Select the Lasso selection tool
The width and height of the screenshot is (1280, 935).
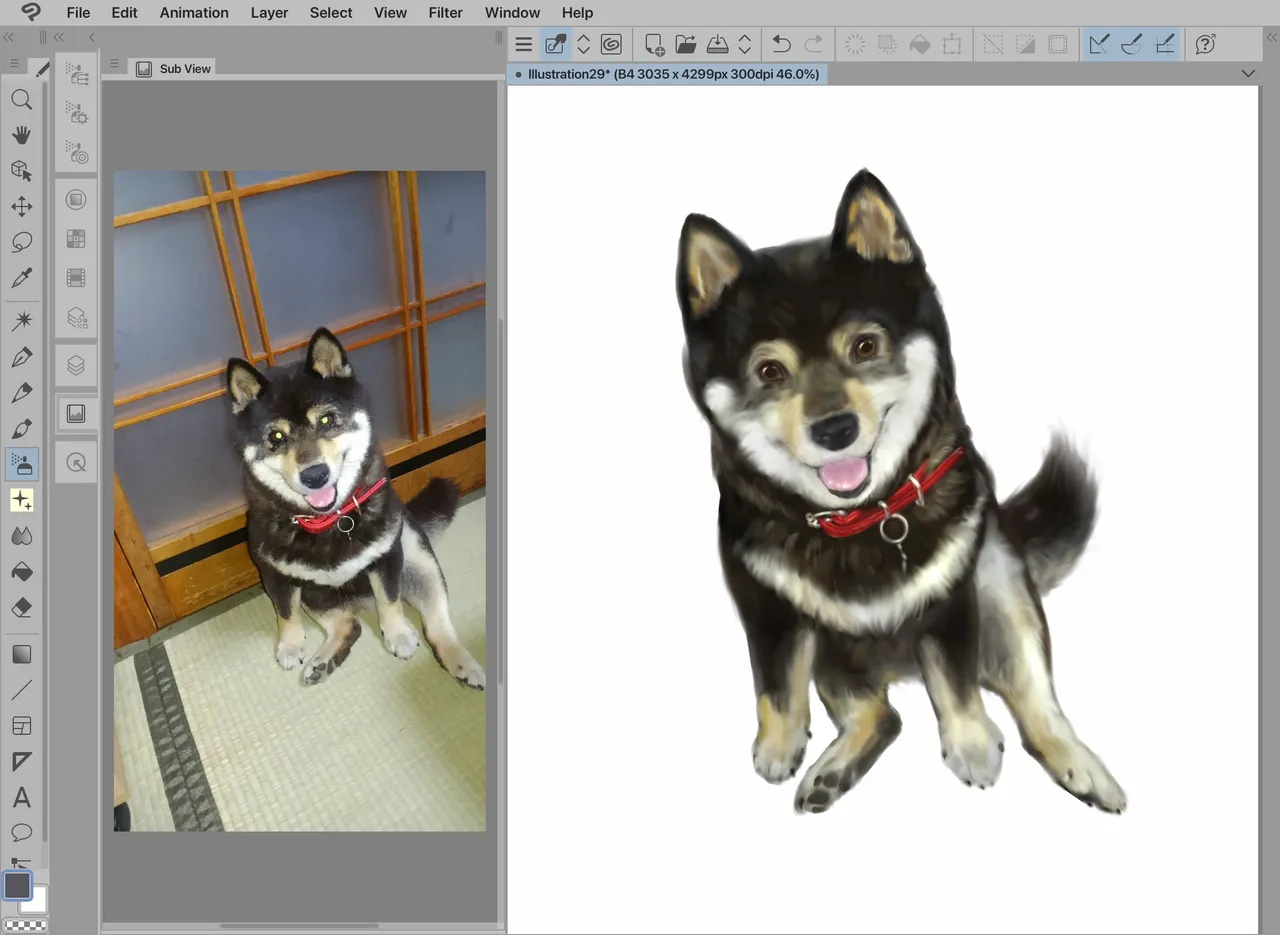click(x=21, y=242)
